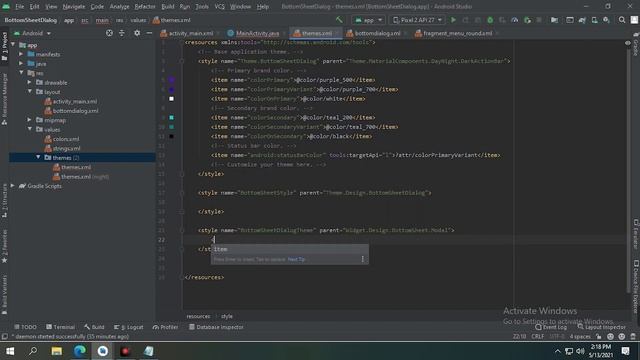Image resolution: width=640 pixels, height=360 pixels.
Task: Click the 'style' breadcrumb below the editor
Action: click(227, 316)
